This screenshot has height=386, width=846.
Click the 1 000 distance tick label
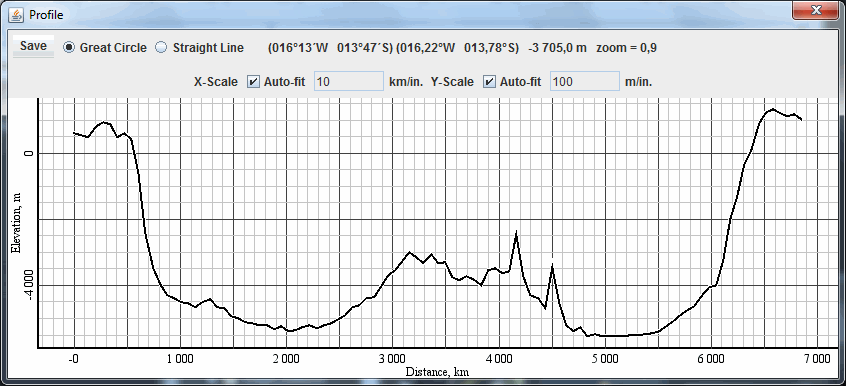point(180,359)
